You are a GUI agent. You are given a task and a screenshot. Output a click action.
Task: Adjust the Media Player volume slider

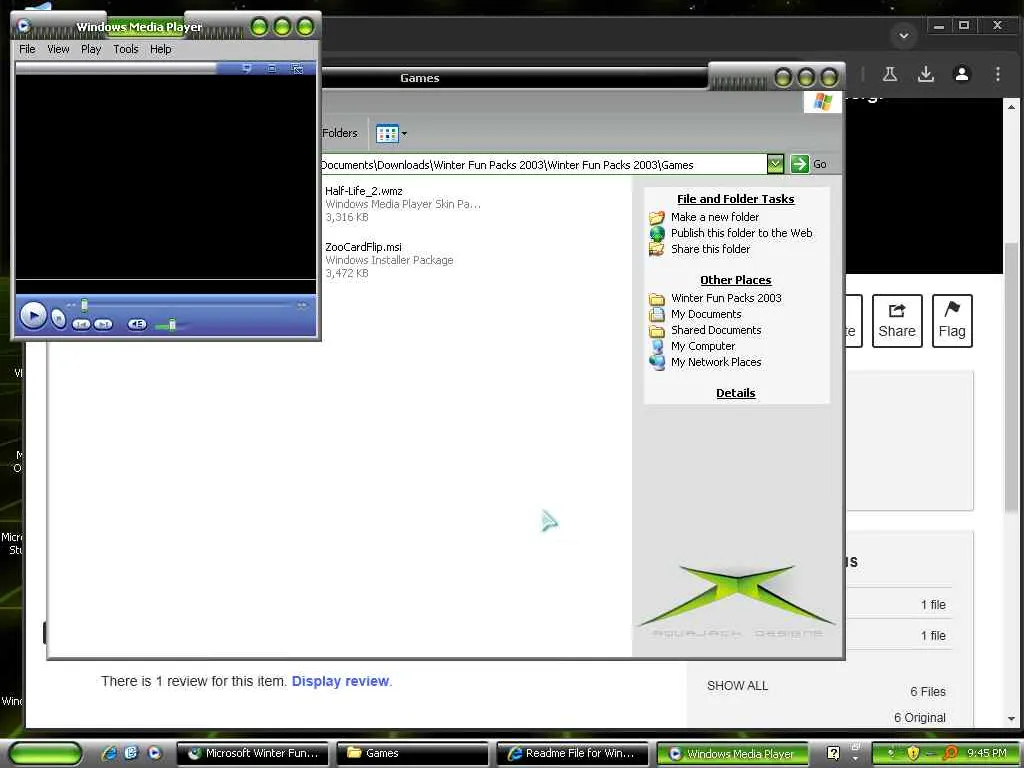click(x=172, y=325)
